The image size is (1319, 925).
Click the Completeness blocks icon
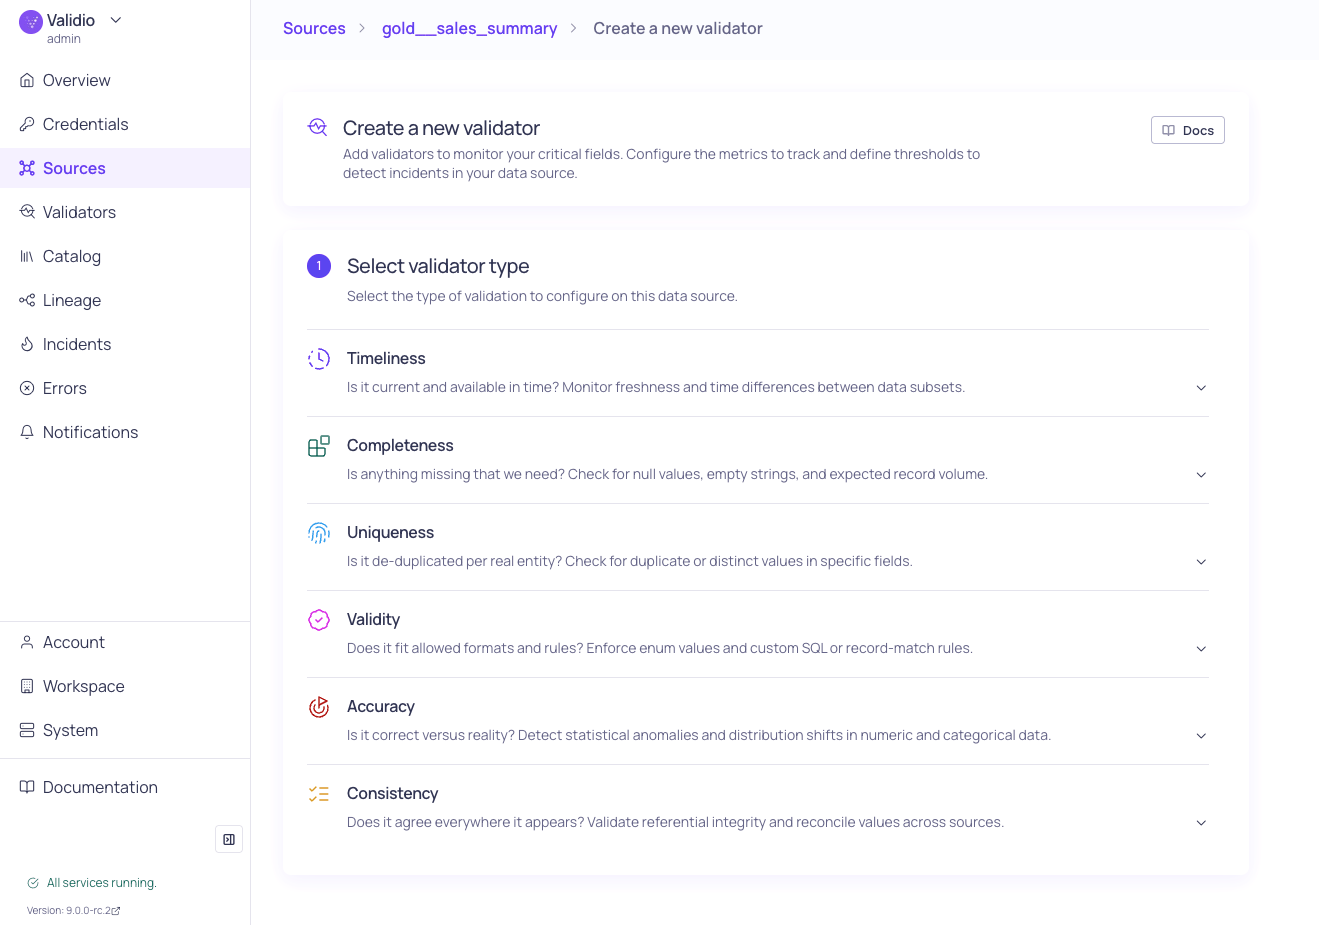(319, 446)
